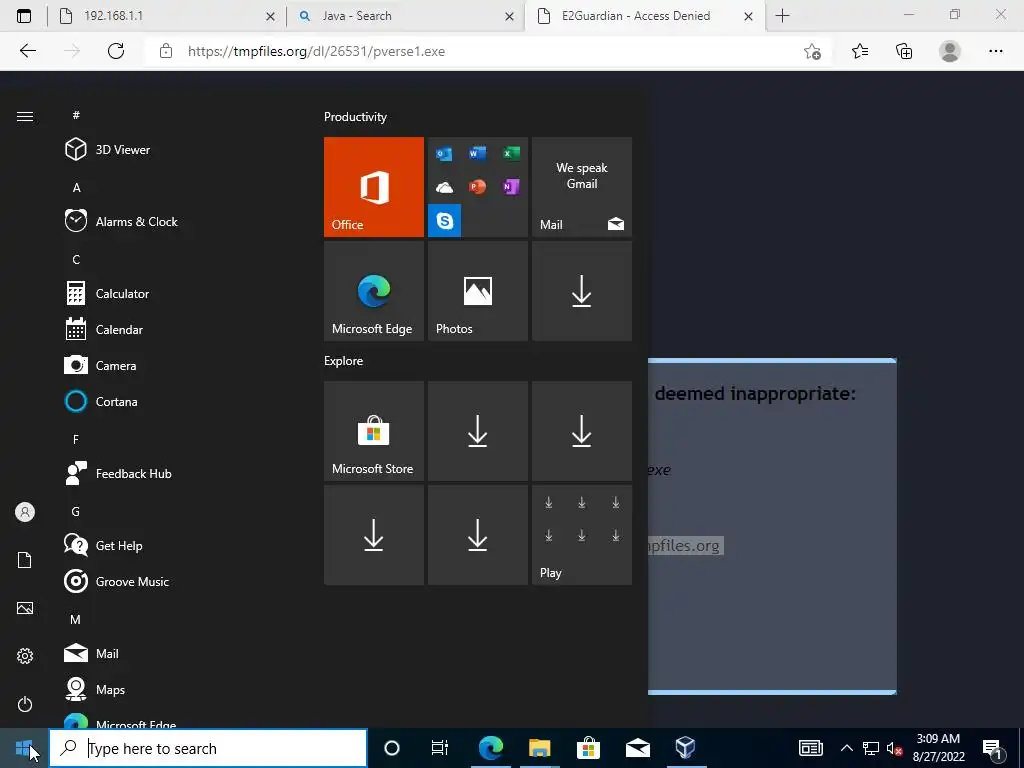Switch to Java - Search tab
Screen dimensions: 1024x768
coord(405,16)
